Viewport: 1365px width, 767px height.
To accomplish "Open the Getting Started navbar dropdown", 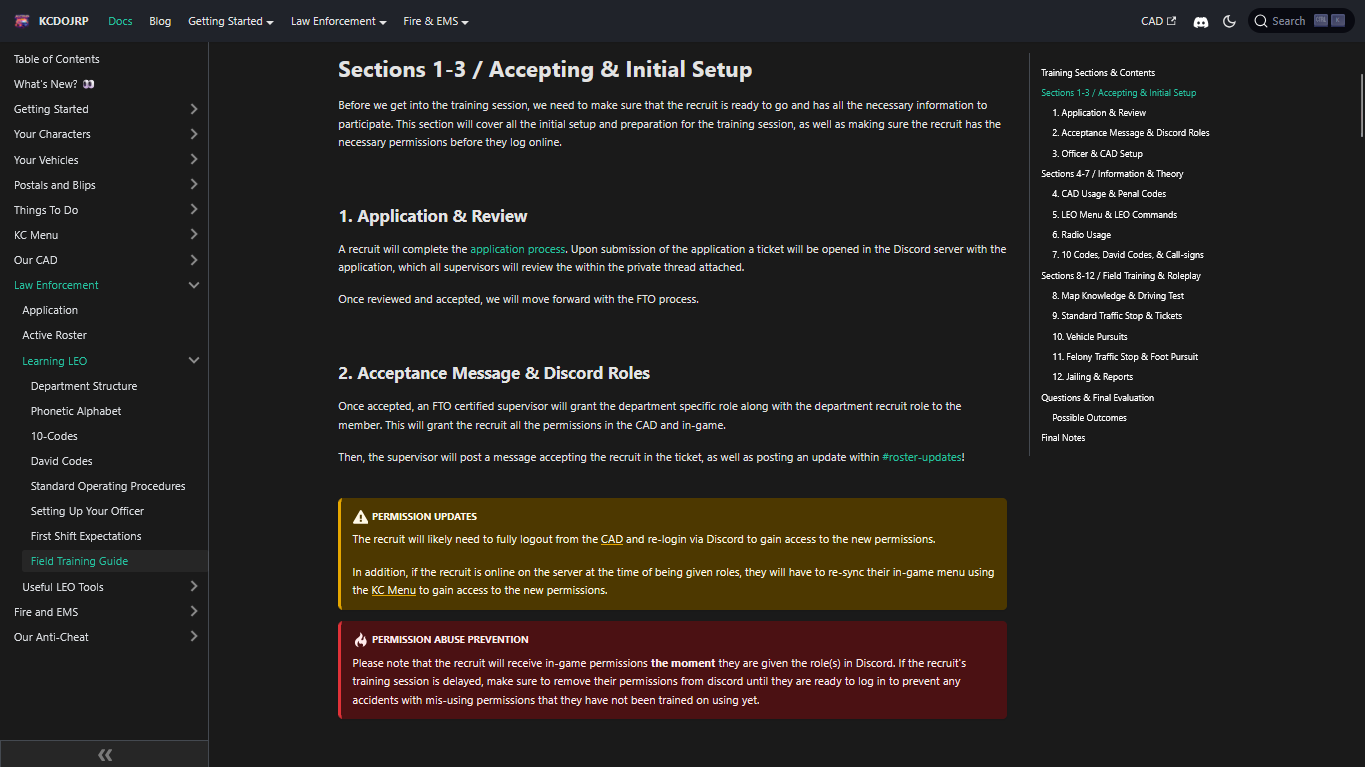I will click(230, 21).
